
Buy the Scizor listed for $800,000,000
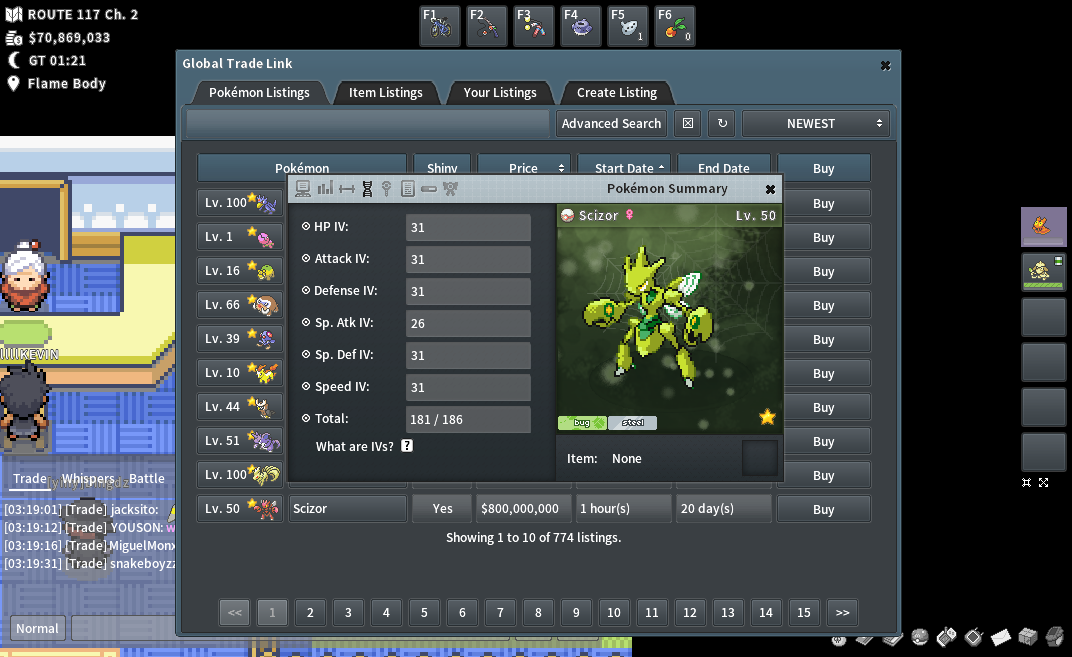tap(823, 509)
